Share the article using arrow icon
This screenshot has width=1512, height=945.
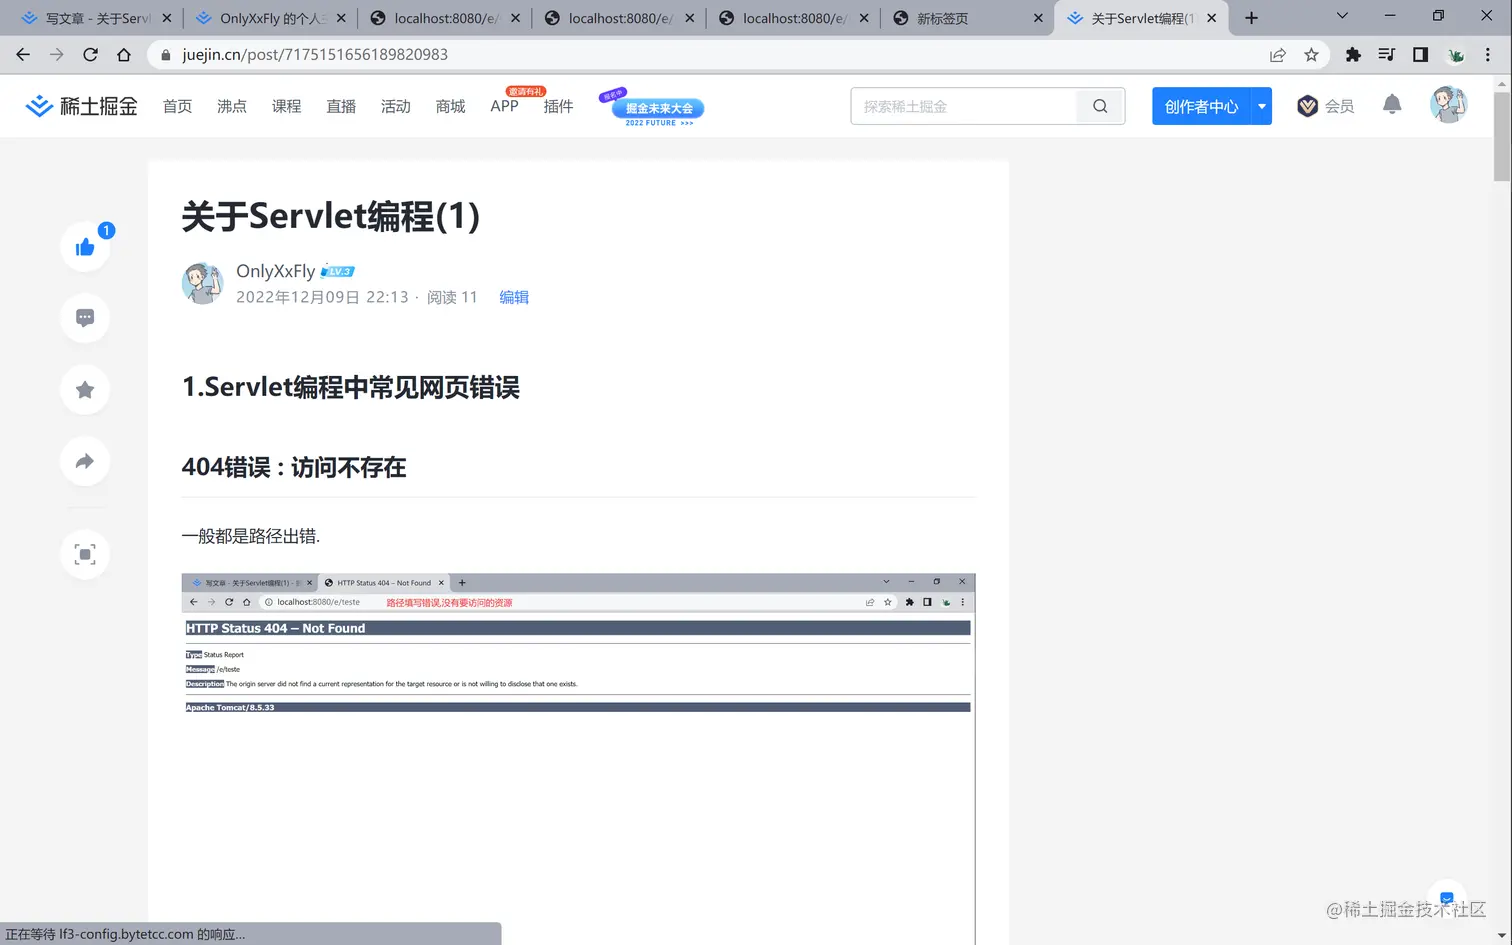coord(85,461)
